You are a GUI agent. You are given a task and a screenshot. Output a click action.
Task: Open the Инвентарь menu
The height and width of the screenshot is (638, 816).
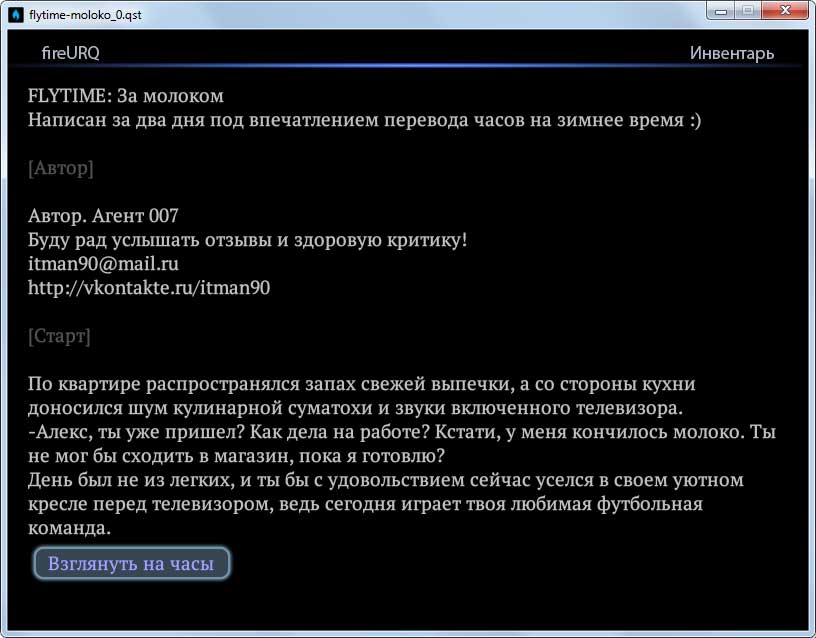pyautogui.click(x=731, y=53)
